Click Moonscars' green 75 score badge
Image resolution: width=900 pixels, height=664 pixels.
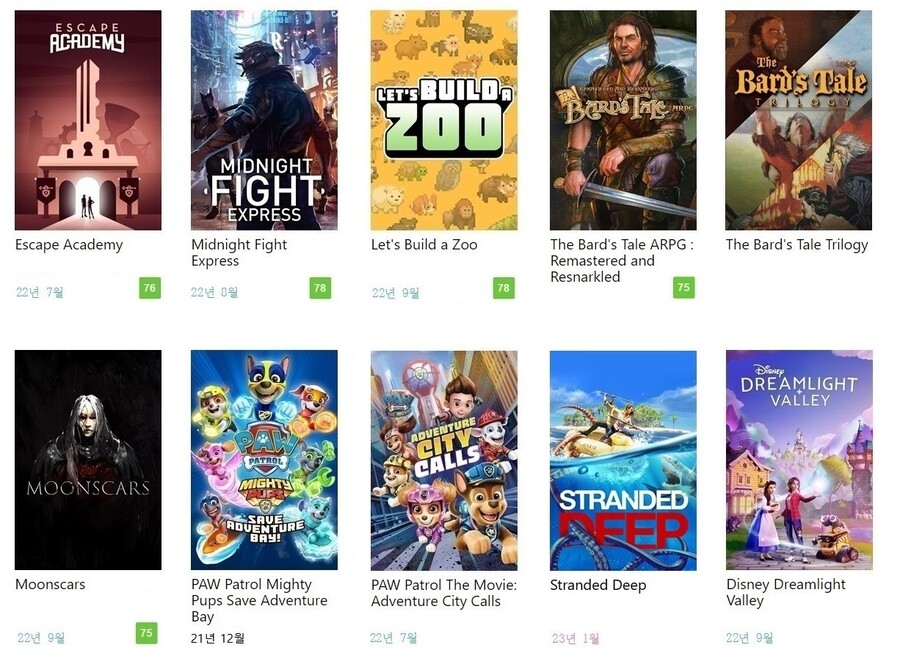coord(147,633)
